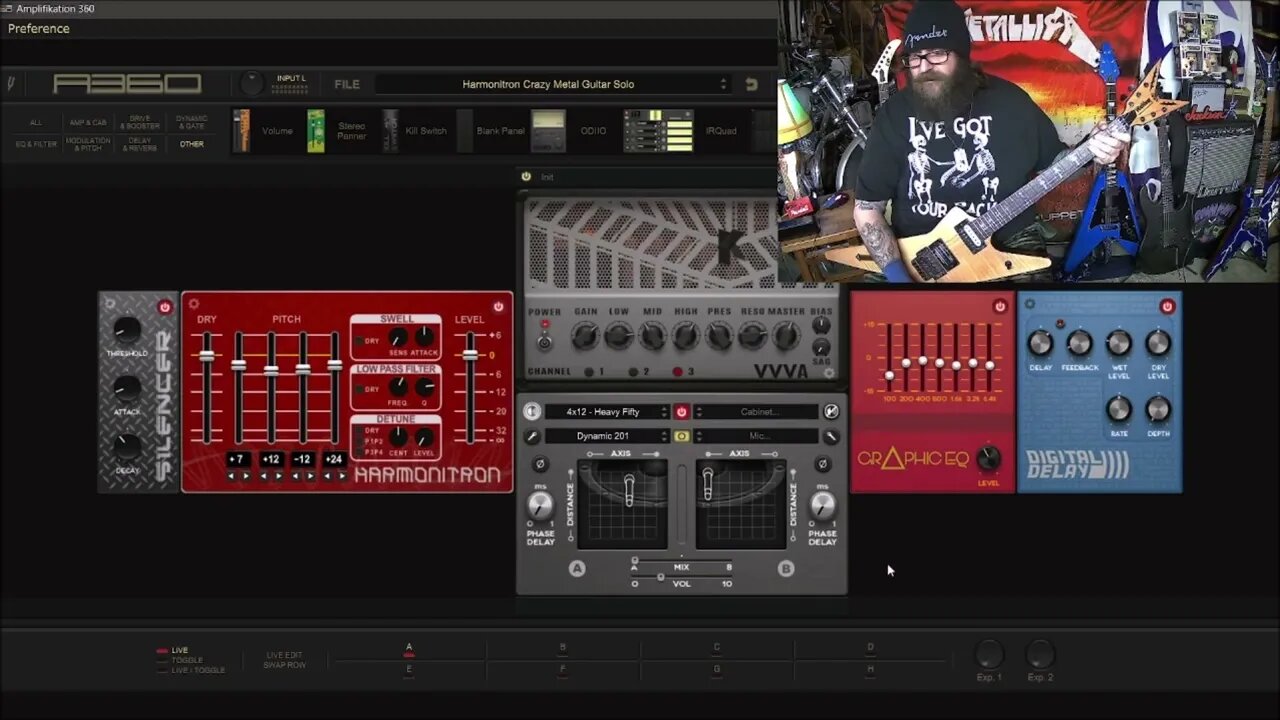Screen dimensions: 1280x720
Task: Invert phase on cabinet A side
Action: (540, 464)
